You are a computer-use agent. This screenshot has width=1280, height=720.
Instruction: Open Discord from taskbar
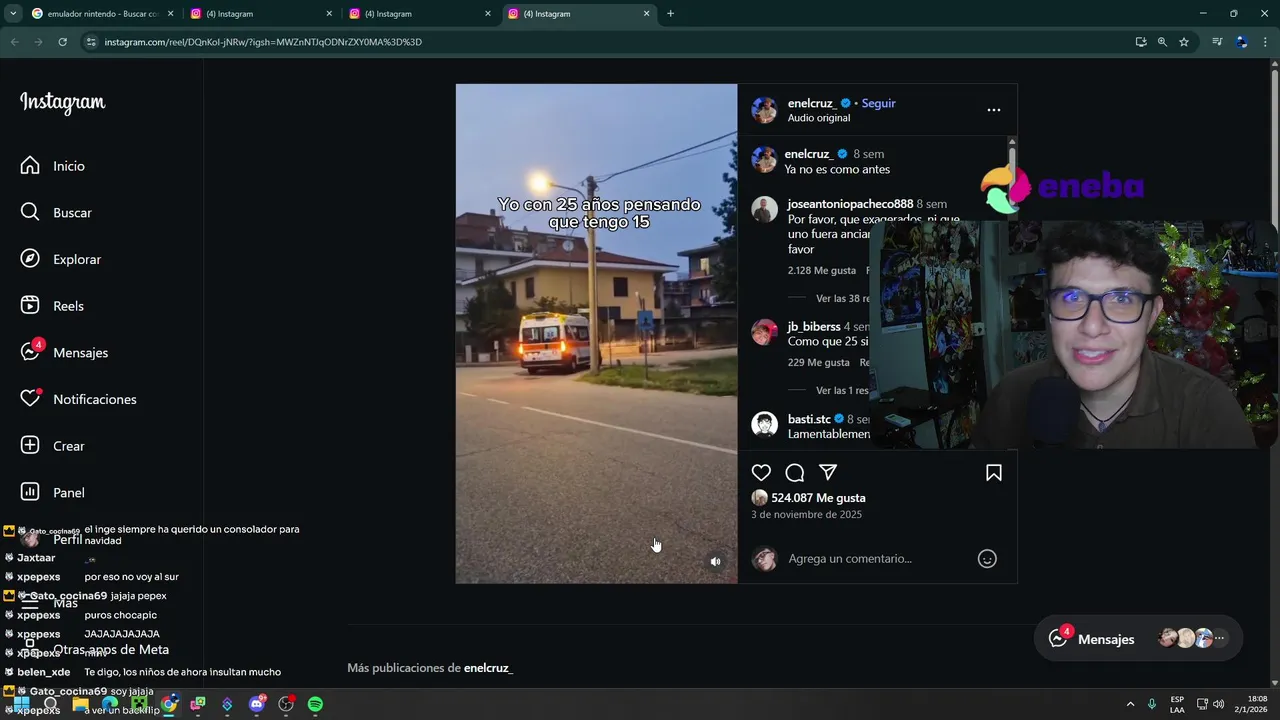pos(257,704)
